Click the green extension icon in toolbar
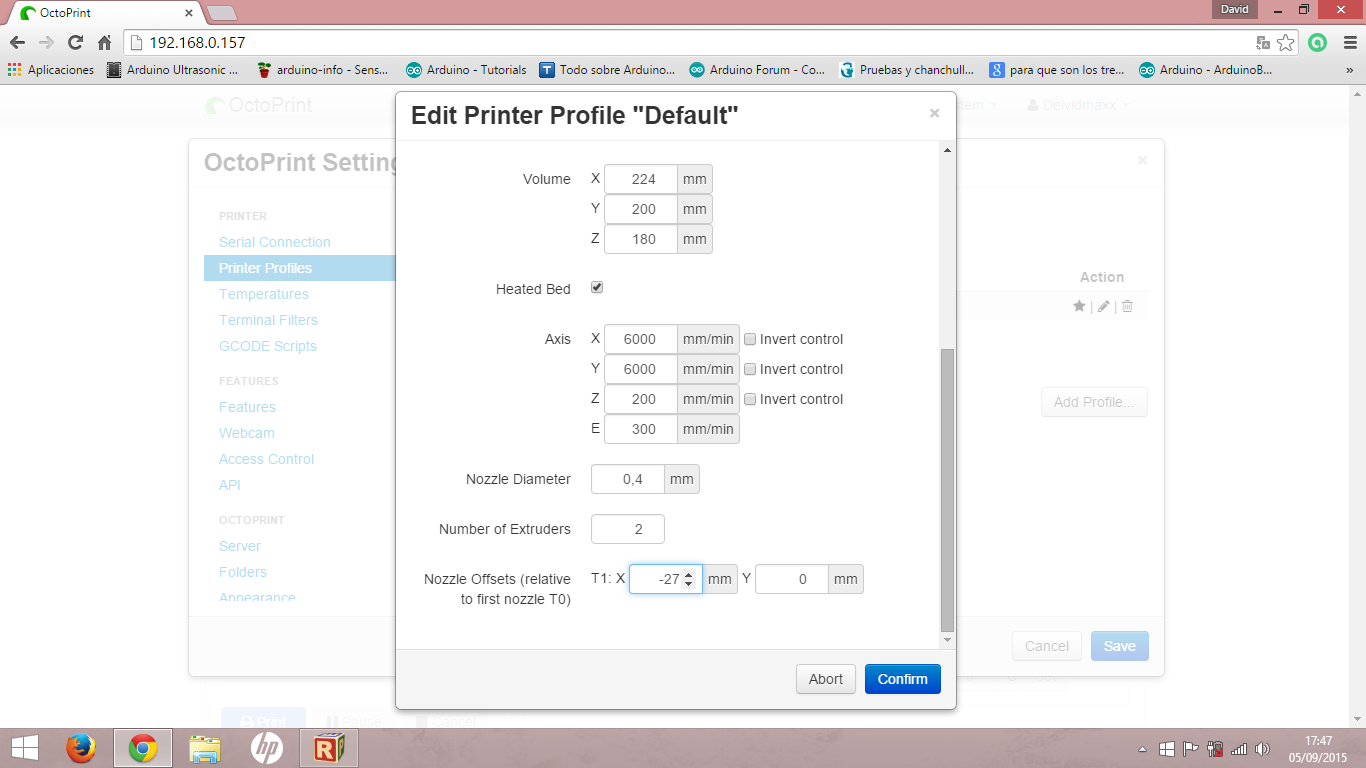The image size is (1366, 768). tap(1318, 43)
